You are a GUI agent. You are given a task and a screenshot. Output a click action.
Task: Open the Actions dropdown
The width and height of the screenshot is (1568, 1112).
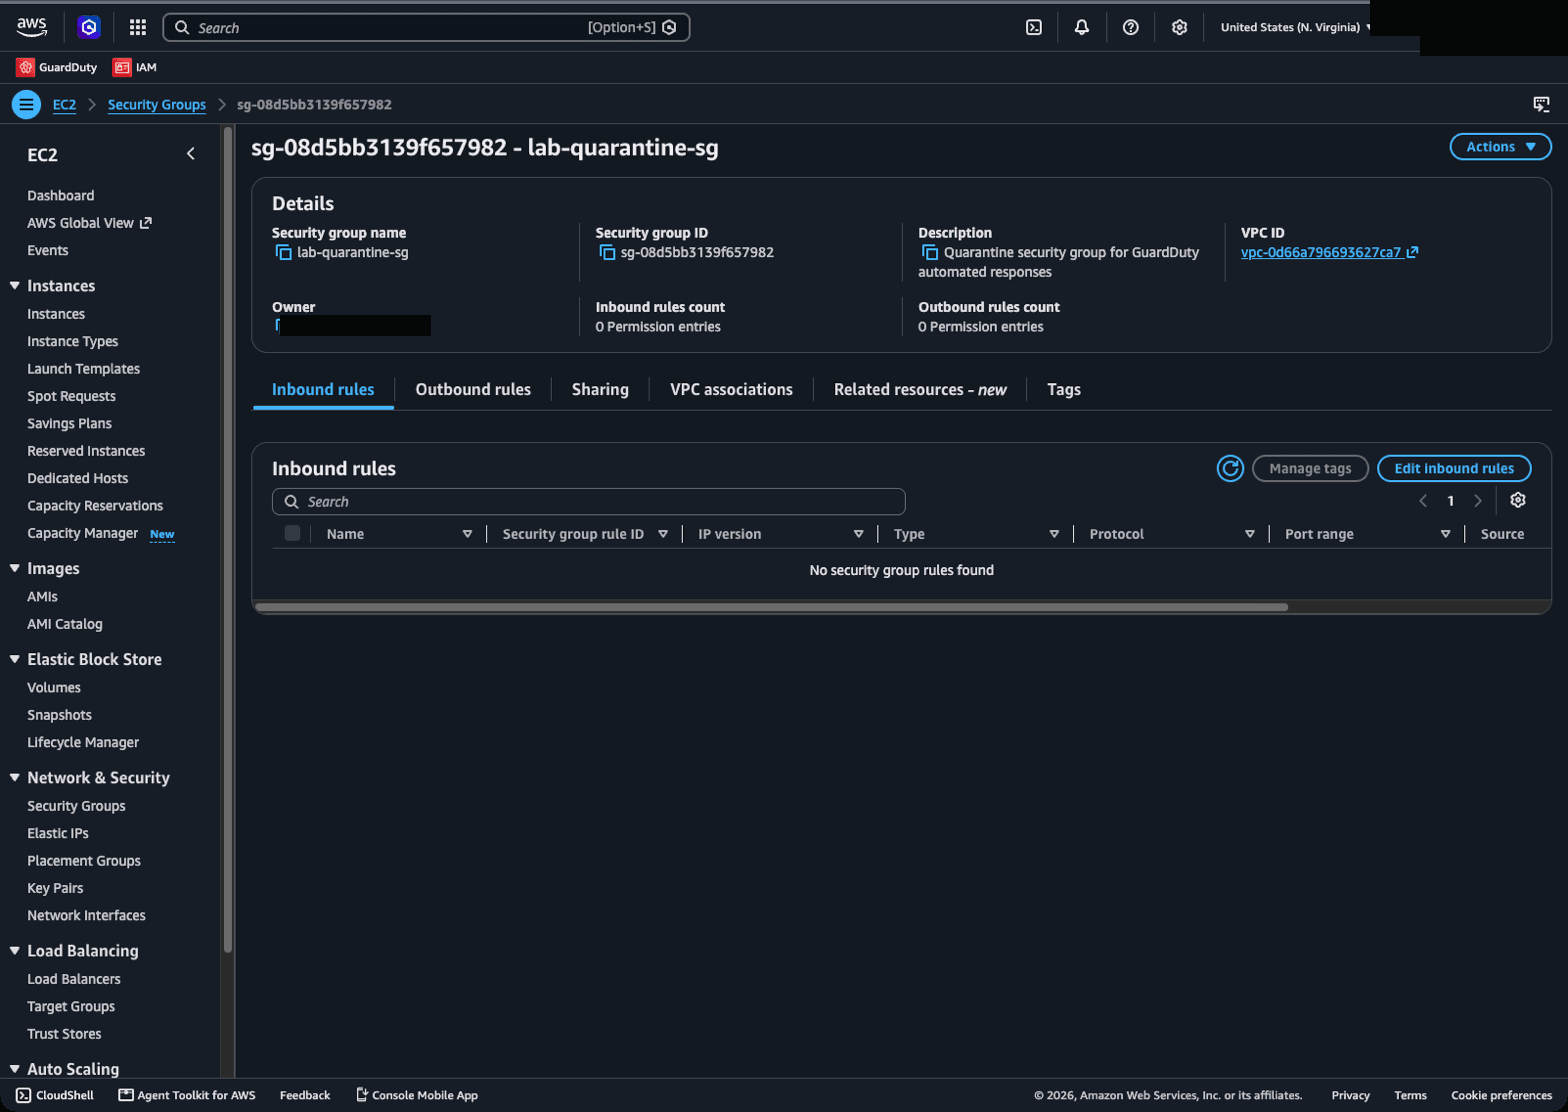pos(1500,147)
